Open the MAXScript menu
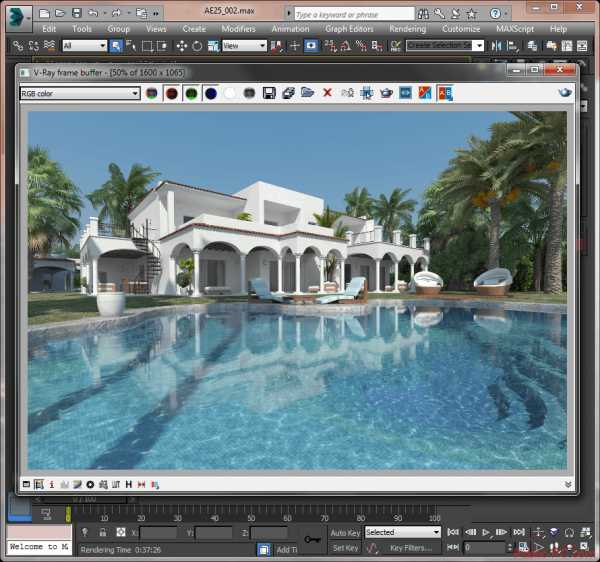The height and width of the screenshot is (562, 600). 515,29
